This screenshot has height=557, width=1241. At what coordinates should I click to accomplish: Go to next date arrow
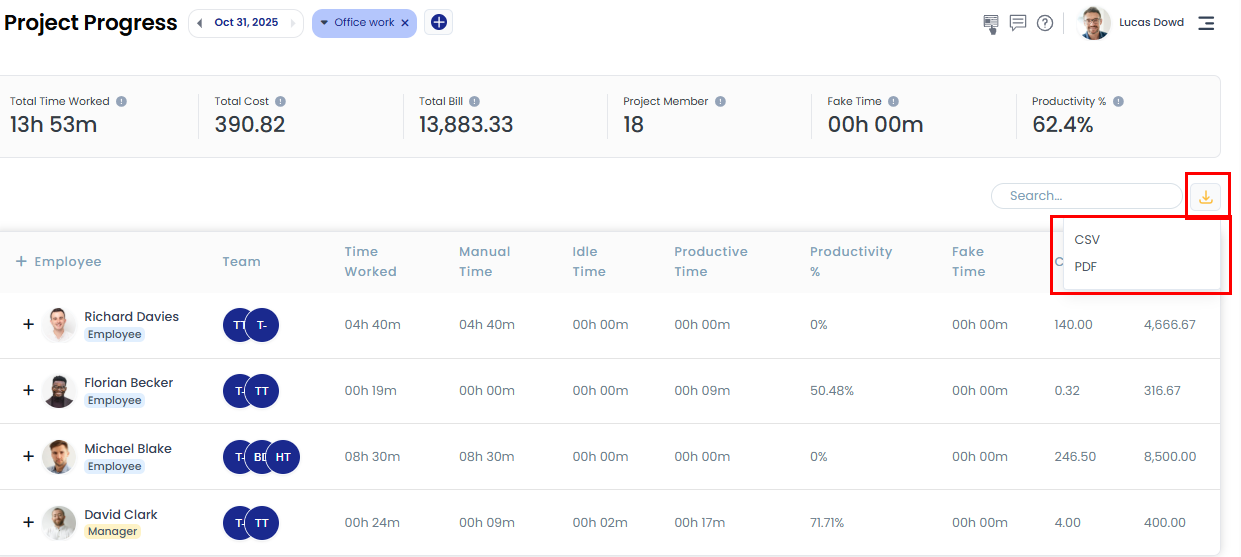293,23
